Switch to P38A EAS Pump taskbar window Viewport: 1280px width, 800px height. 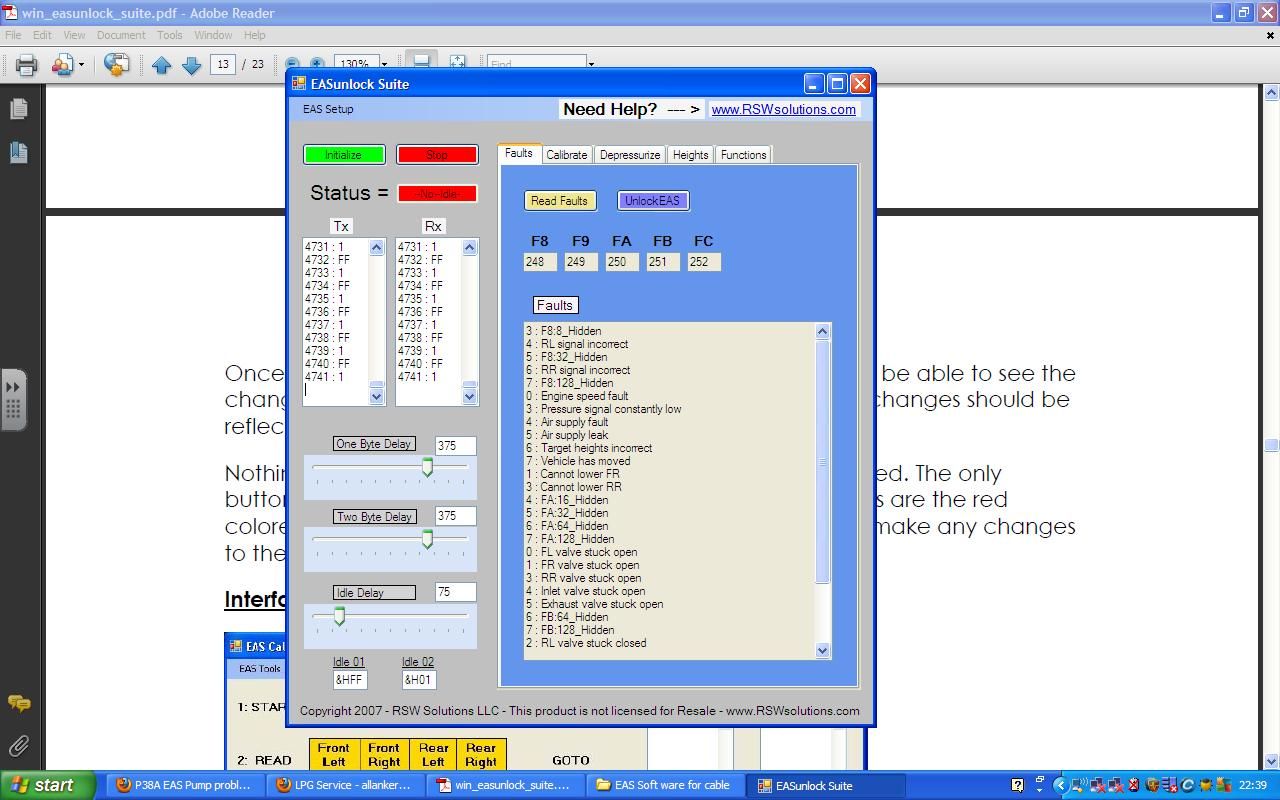184,785
